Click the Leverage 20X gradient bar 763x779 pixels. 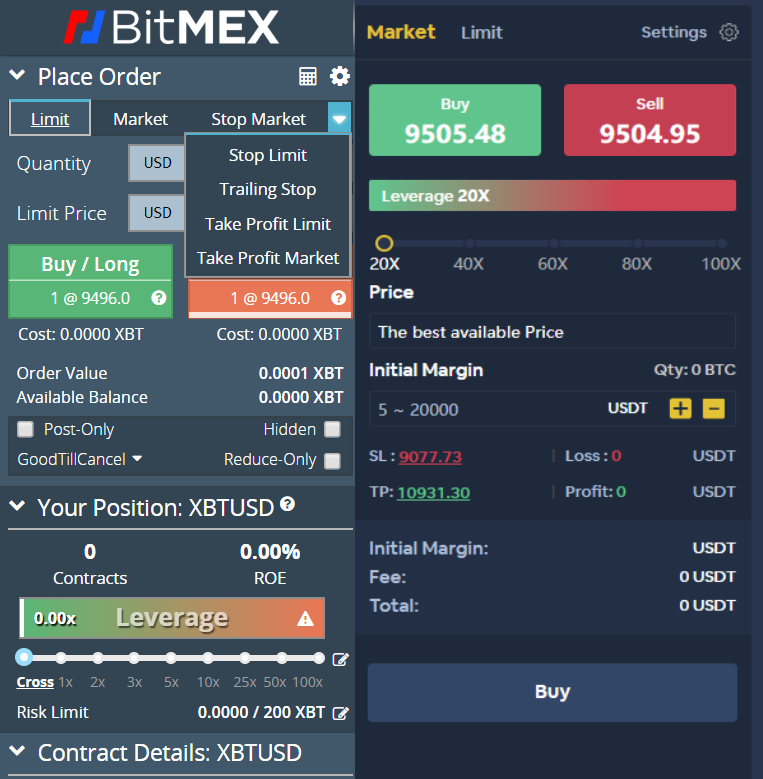pyautogui.click(x=552, y=196)
